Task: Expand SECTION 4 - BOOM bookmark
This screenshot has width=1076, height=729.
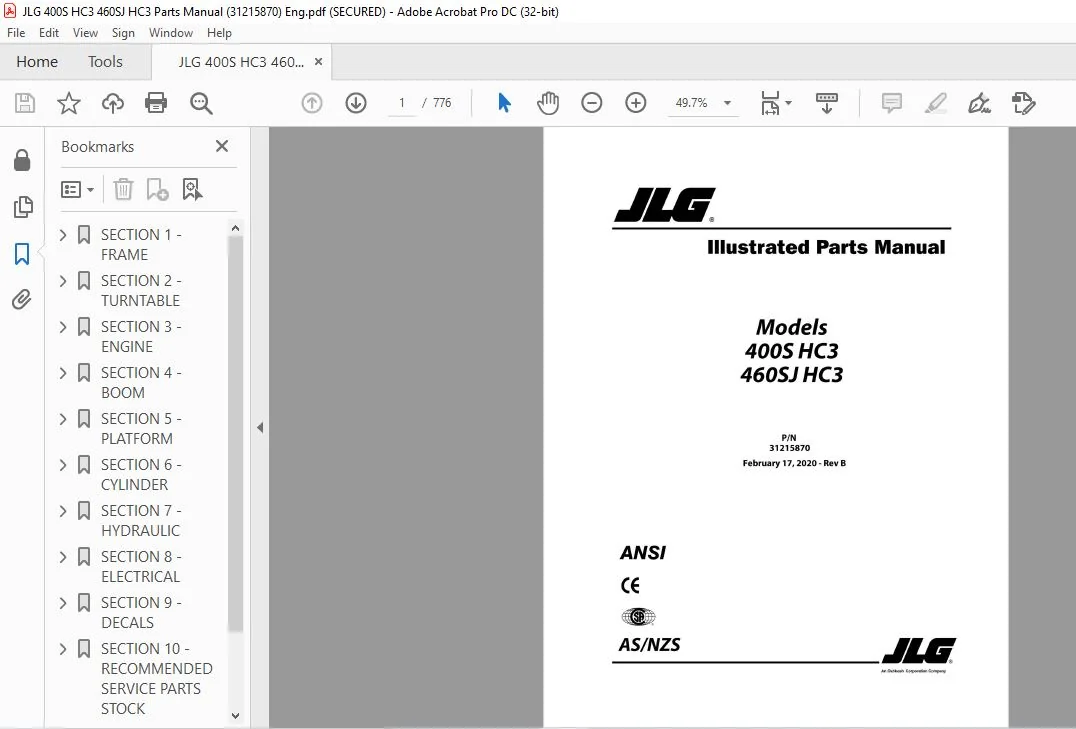Action: coord(63,373)
